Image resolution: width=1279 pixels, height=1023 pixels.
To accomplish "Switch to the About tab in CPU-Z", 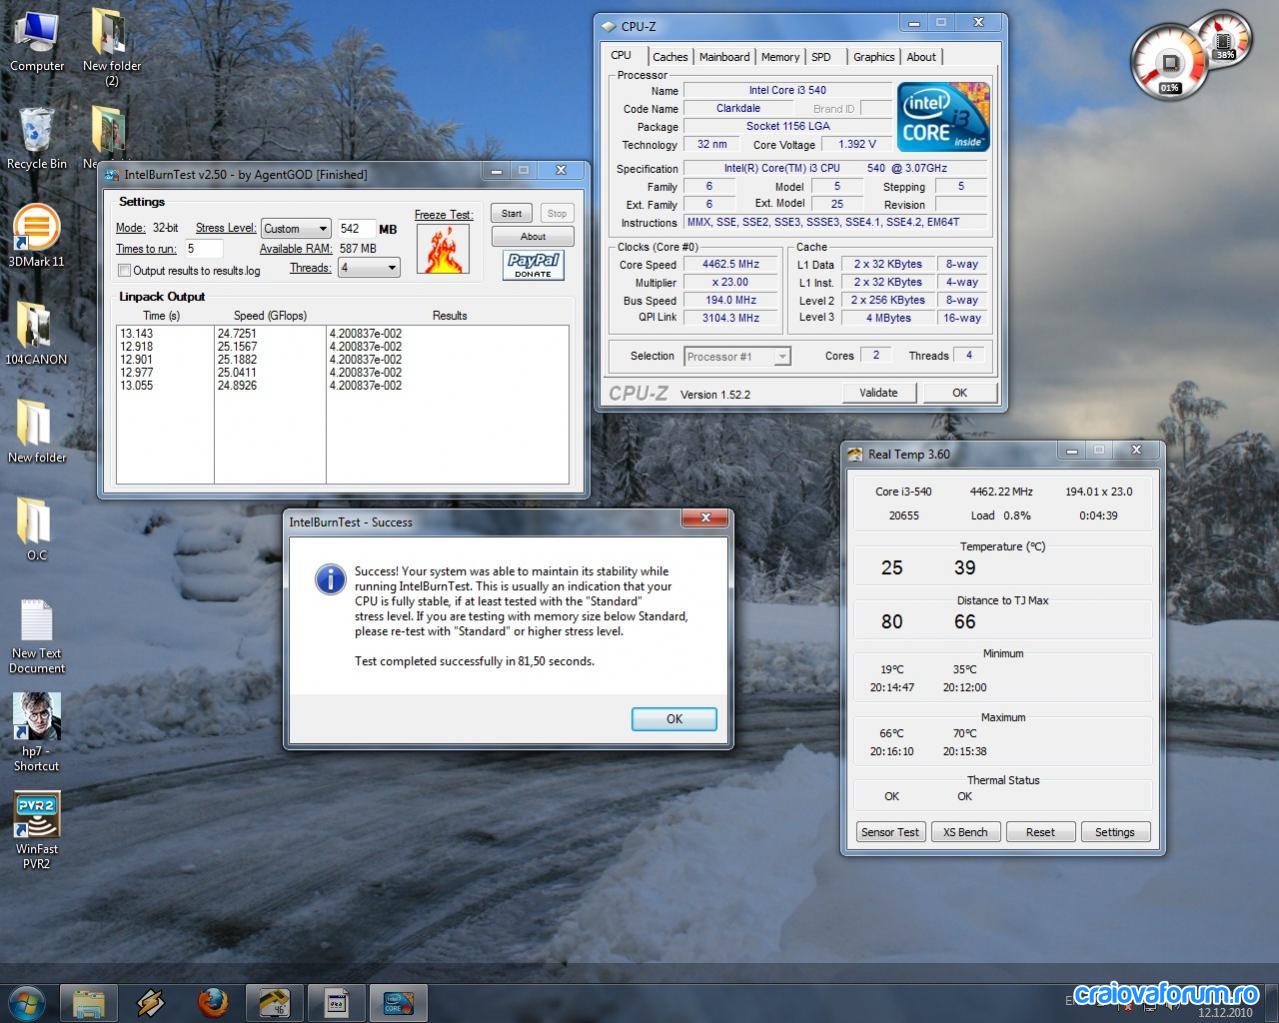I will [x=921, y=57].
